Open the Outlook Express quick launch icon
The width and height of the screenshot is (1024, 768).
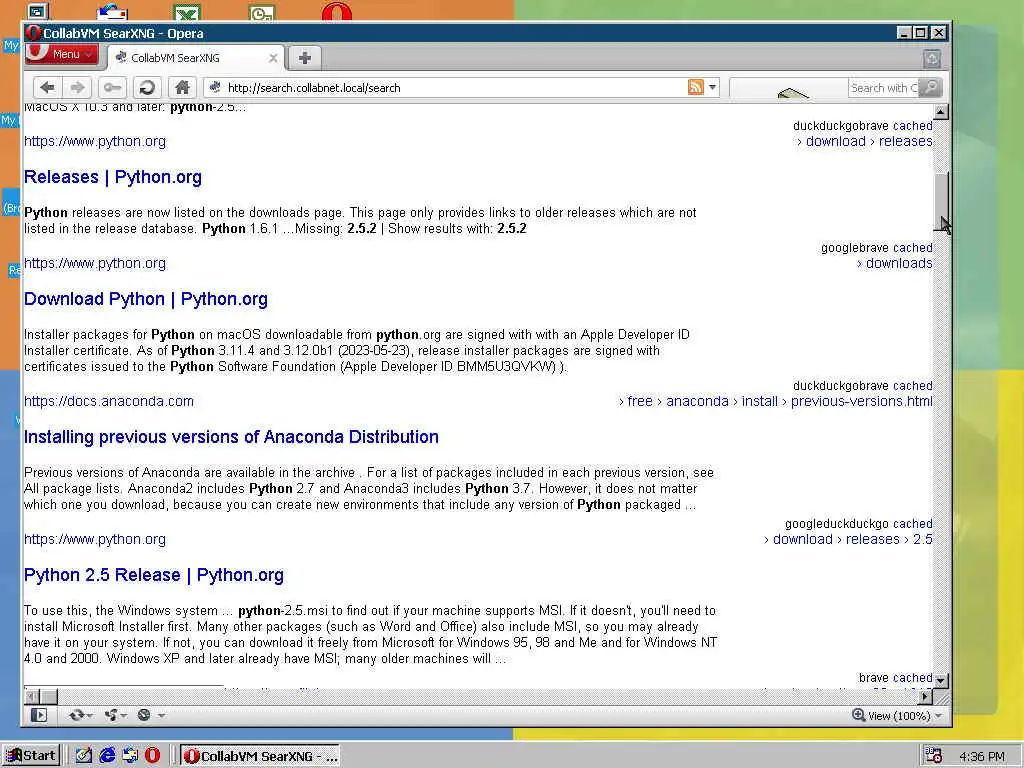pos(130,756)
